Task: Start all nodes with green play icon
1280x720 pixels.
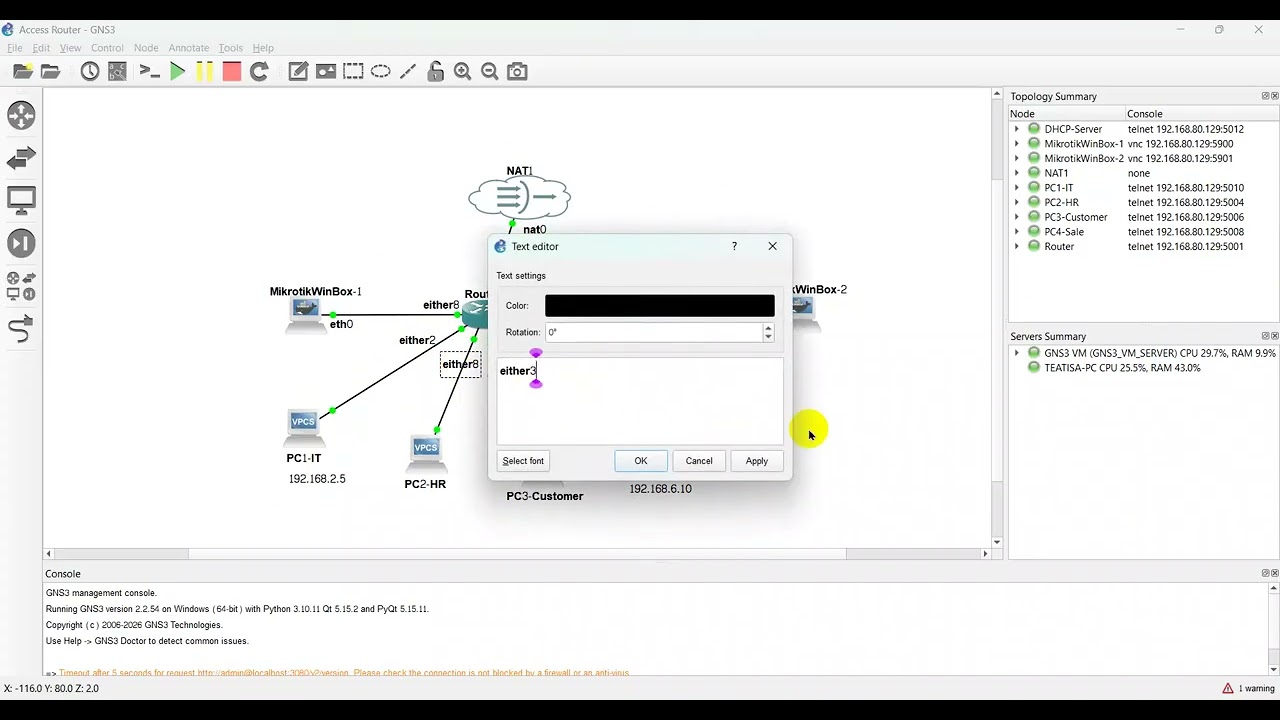Action: pos(177,71)
